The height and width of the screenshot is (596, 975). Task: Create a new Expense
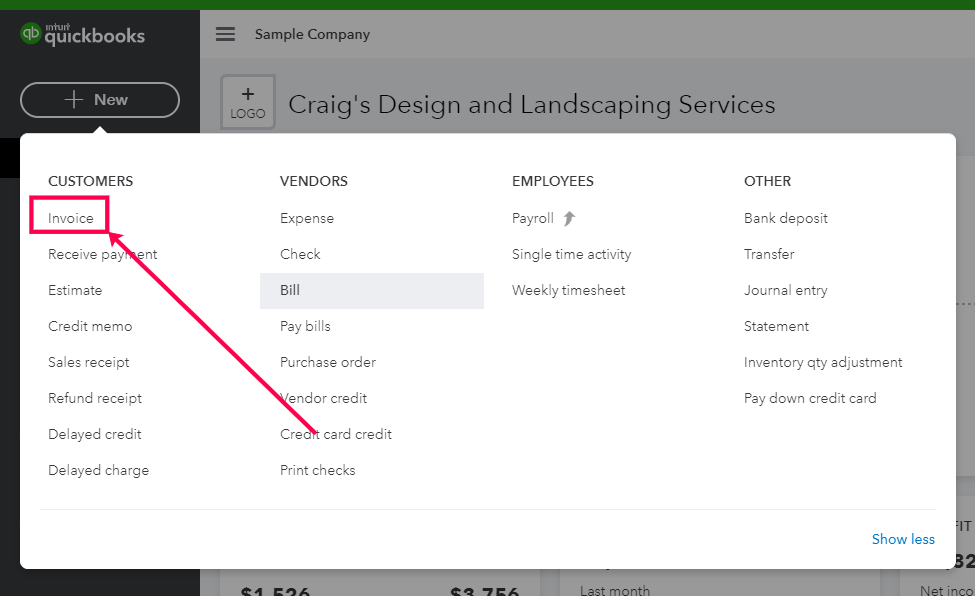tap(307, 218)
